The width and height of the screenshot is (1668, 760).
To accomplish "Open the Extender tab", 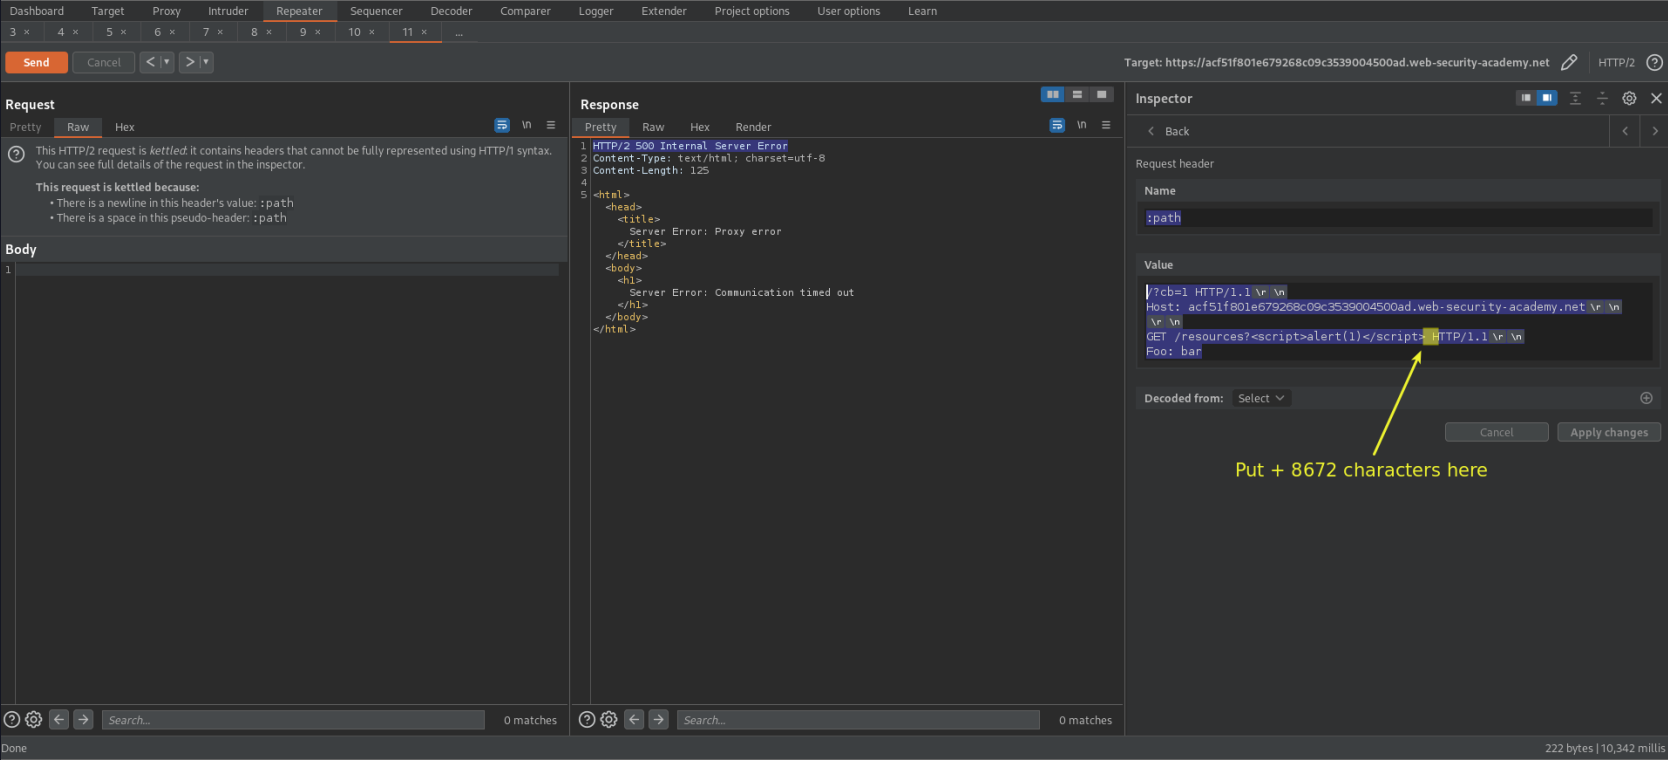I will 664,11.
